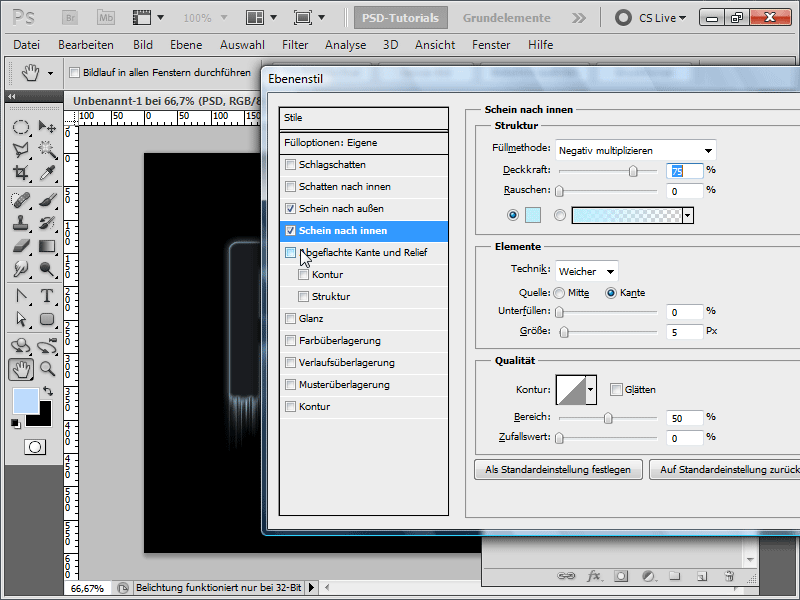Viewport: 800px width, 600px height.
Task: Click Als Standardeinstellung festlegen button
Action: [x=559, y=469]
